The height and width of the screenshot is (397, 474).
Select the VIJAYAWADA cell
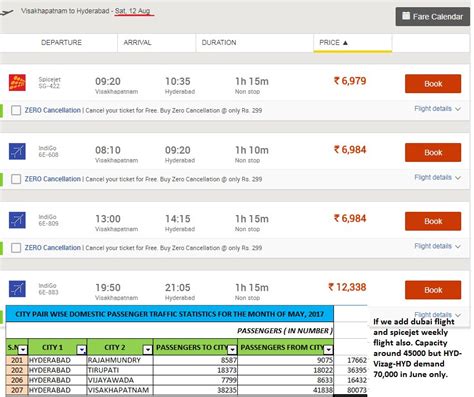[x=120, y=380]
